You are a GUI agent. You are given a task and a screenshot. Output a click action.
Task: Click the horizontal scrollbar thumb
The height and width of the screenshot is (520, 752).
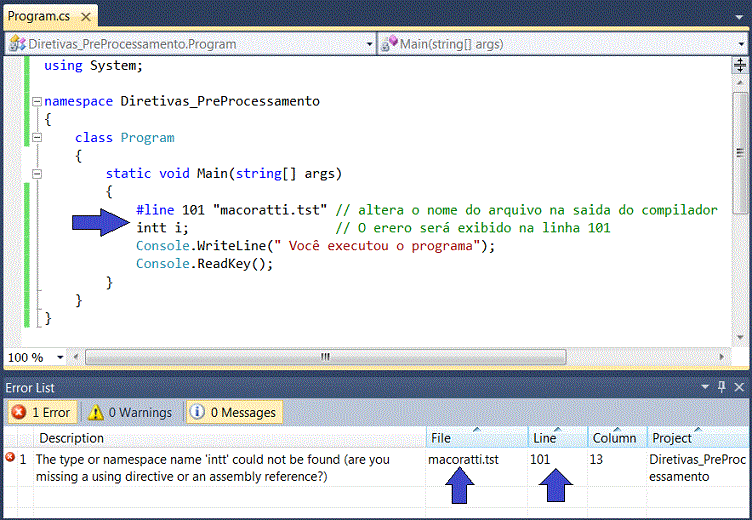[x=325, y=357]
